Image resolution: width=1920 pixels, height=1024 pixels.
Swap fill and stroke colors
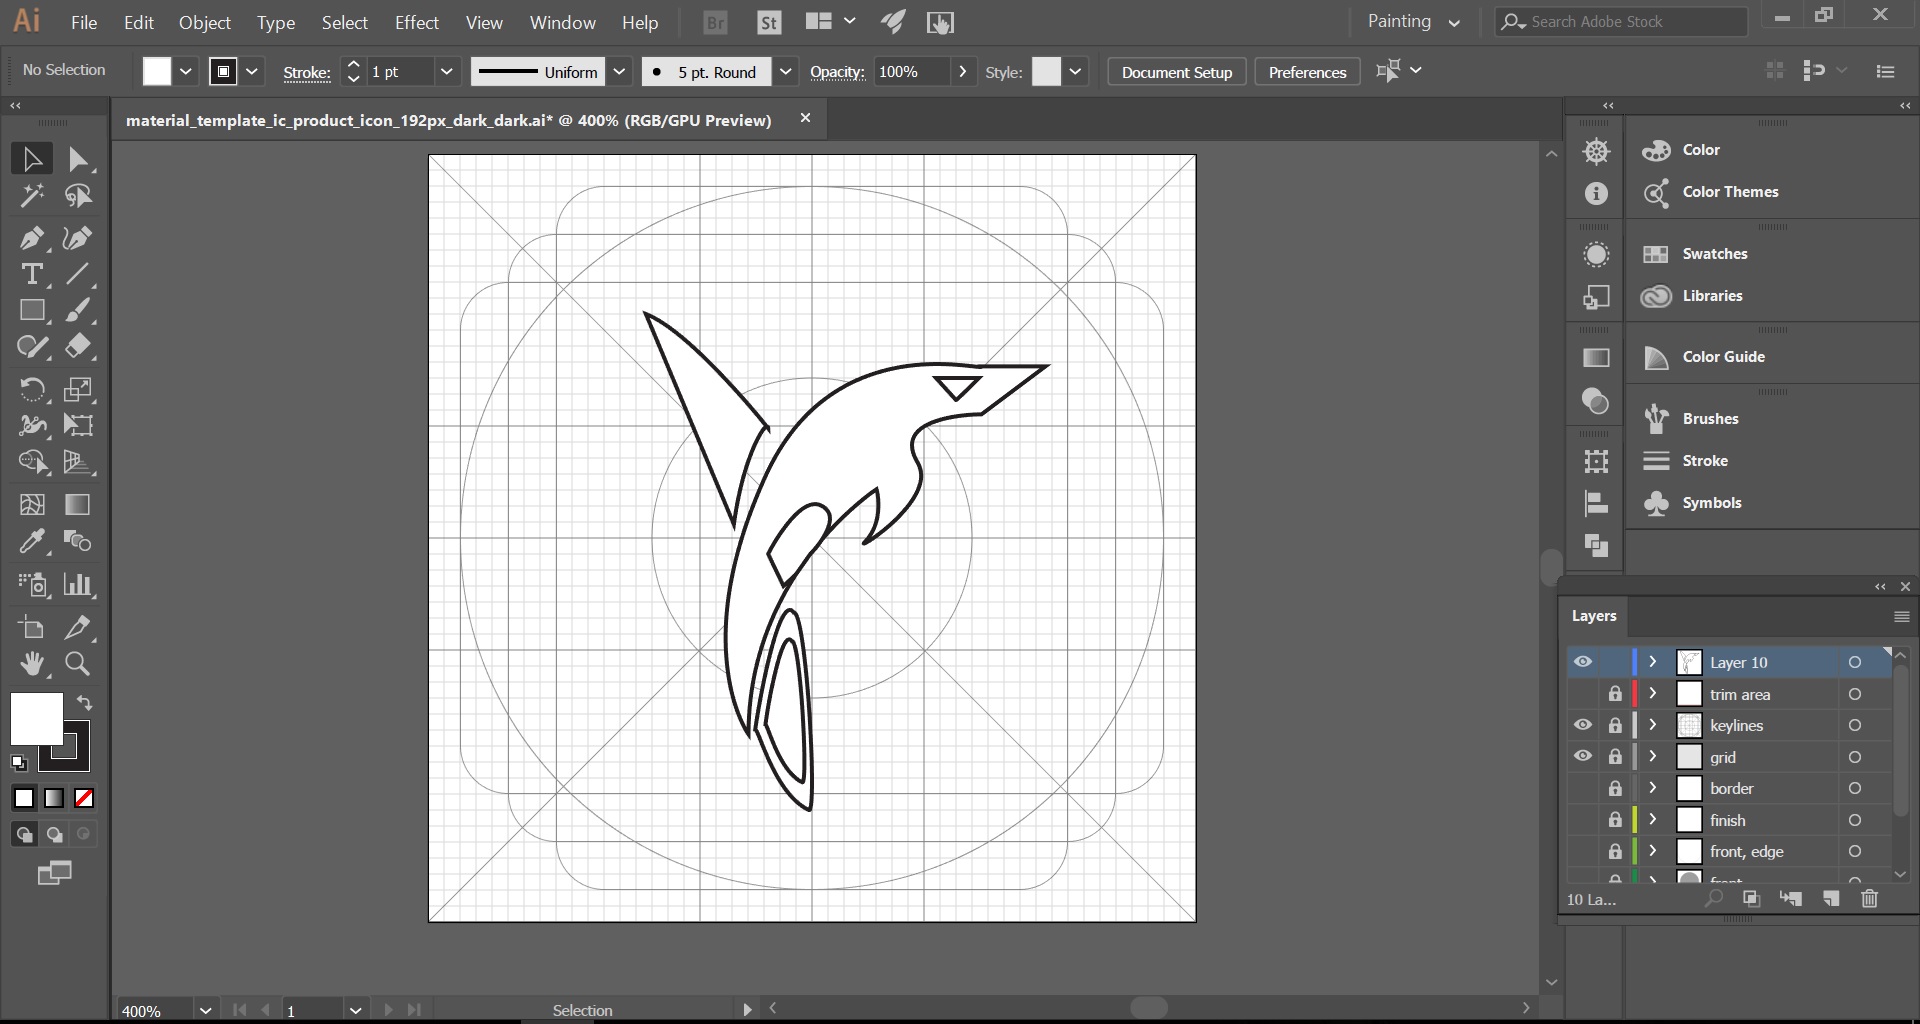85,703
